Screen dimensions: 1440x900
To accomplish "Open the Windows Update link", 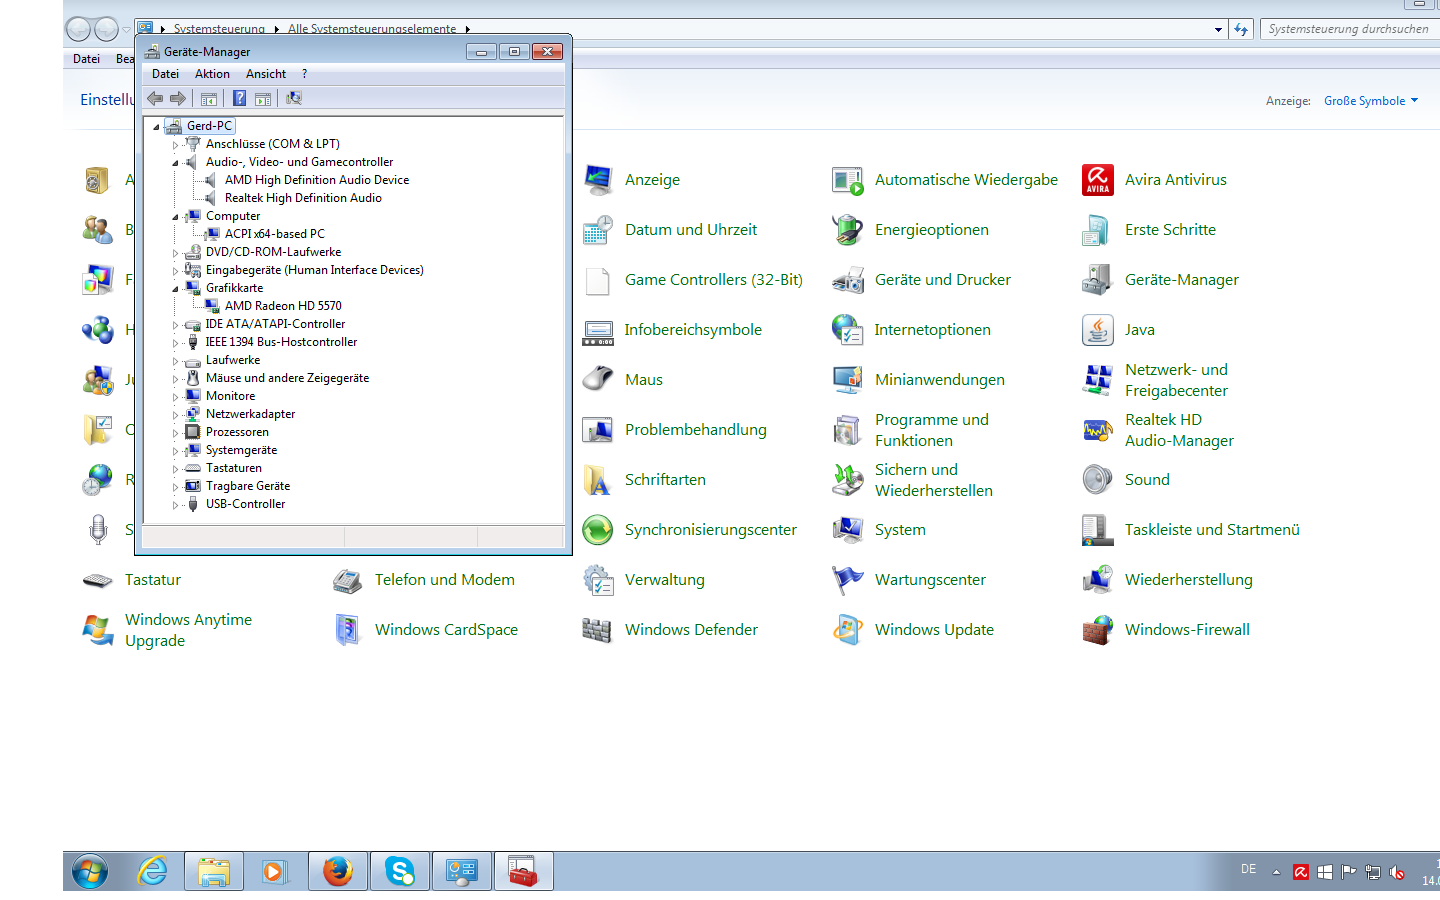I will point(934,630).
